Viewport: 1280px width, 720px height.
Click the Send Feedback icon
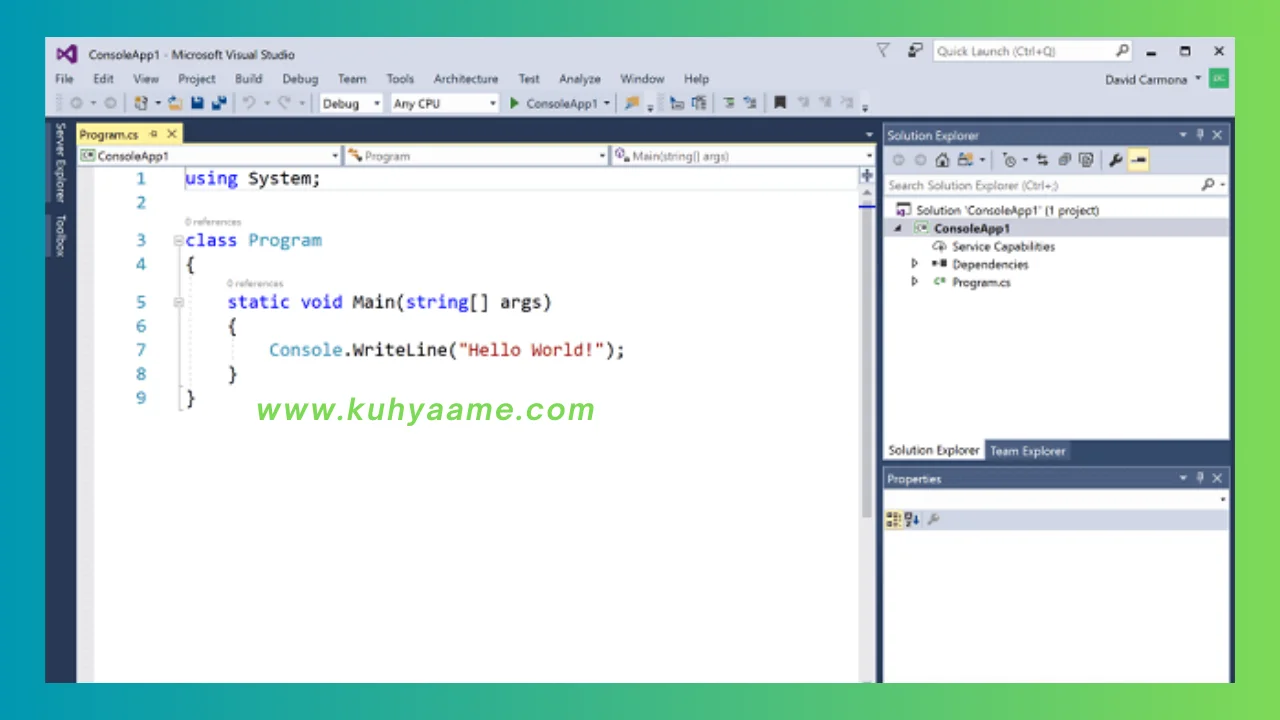click(x=915, y=51)
